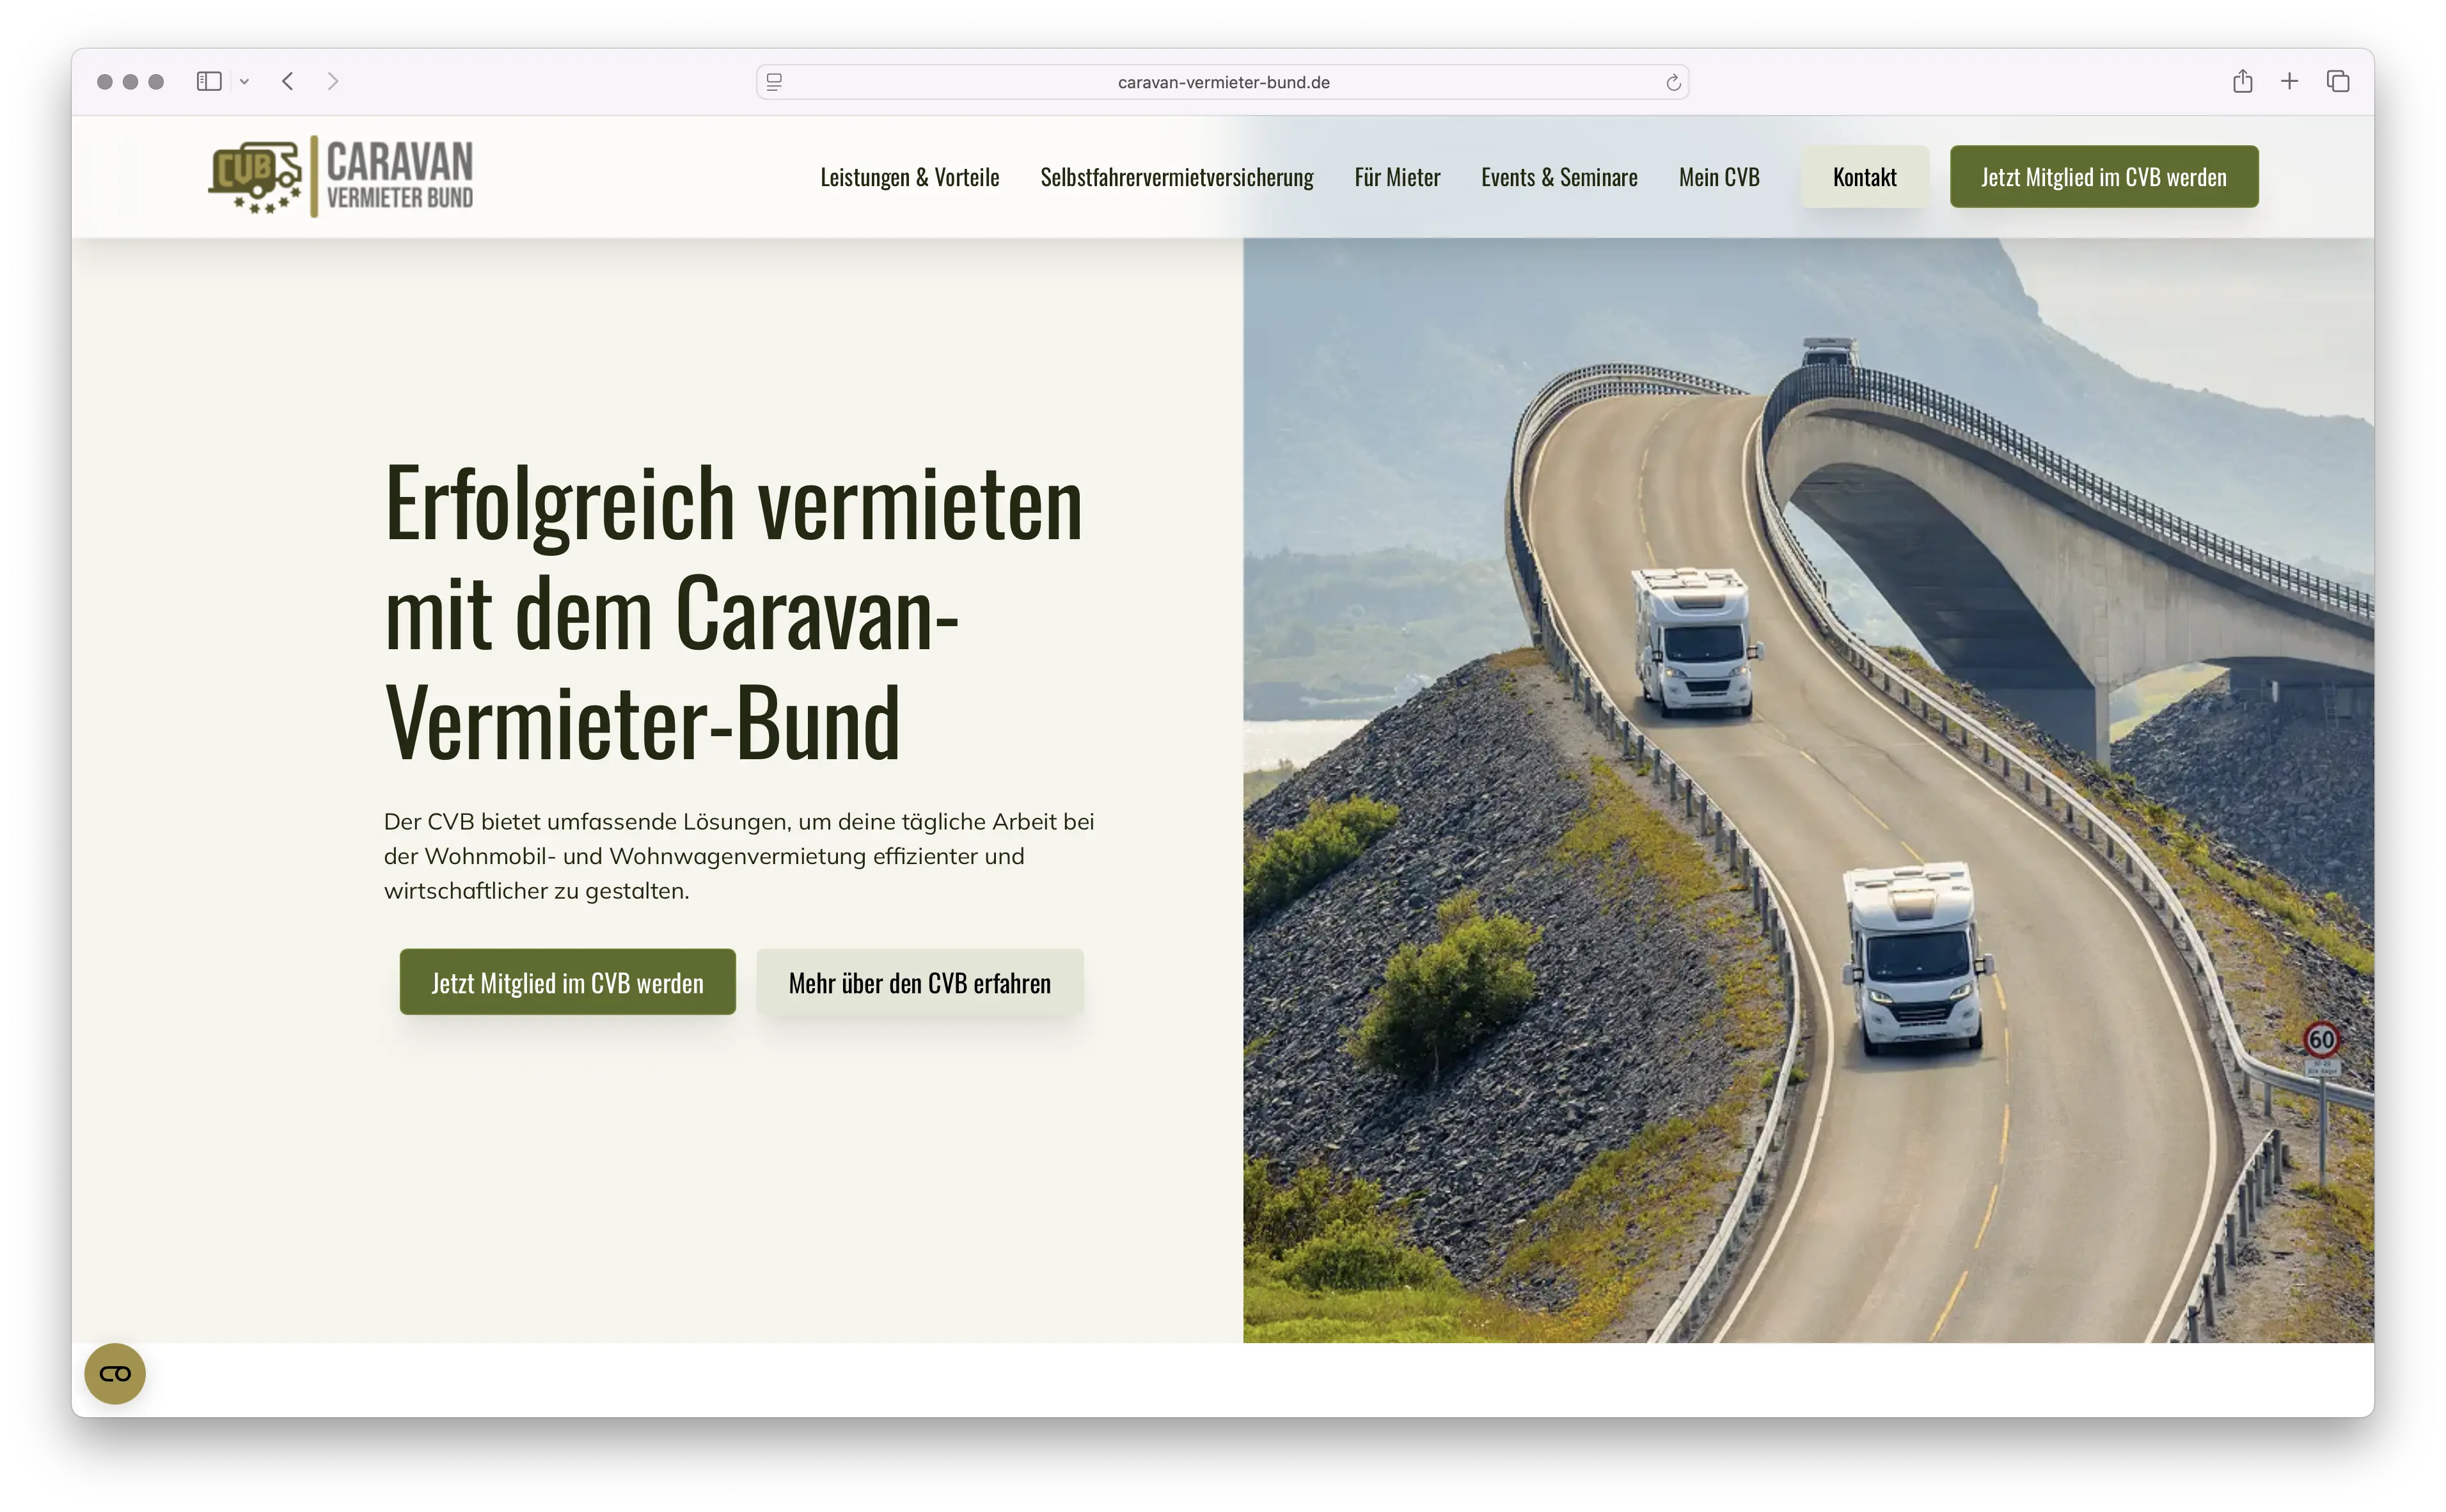Open Leistungen & Vorteile menu item
This screenshot has height=1512, width=2446.
(909, 178)
